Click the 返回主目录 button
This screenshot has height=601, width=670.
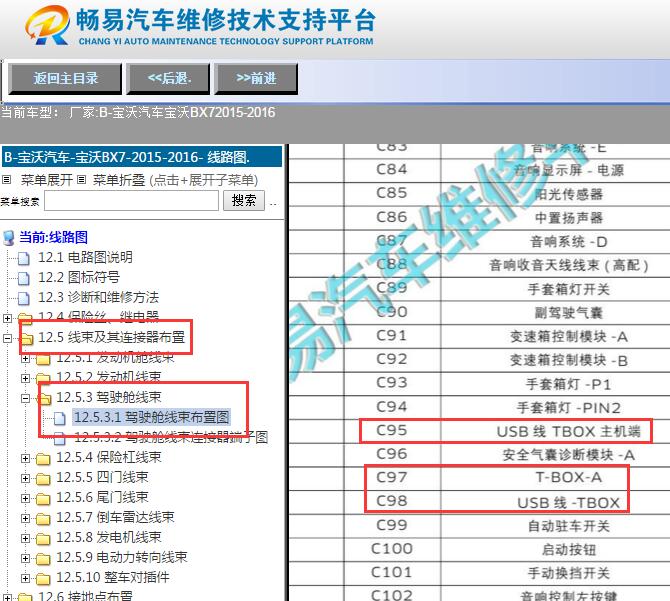[x=65, y=79]
